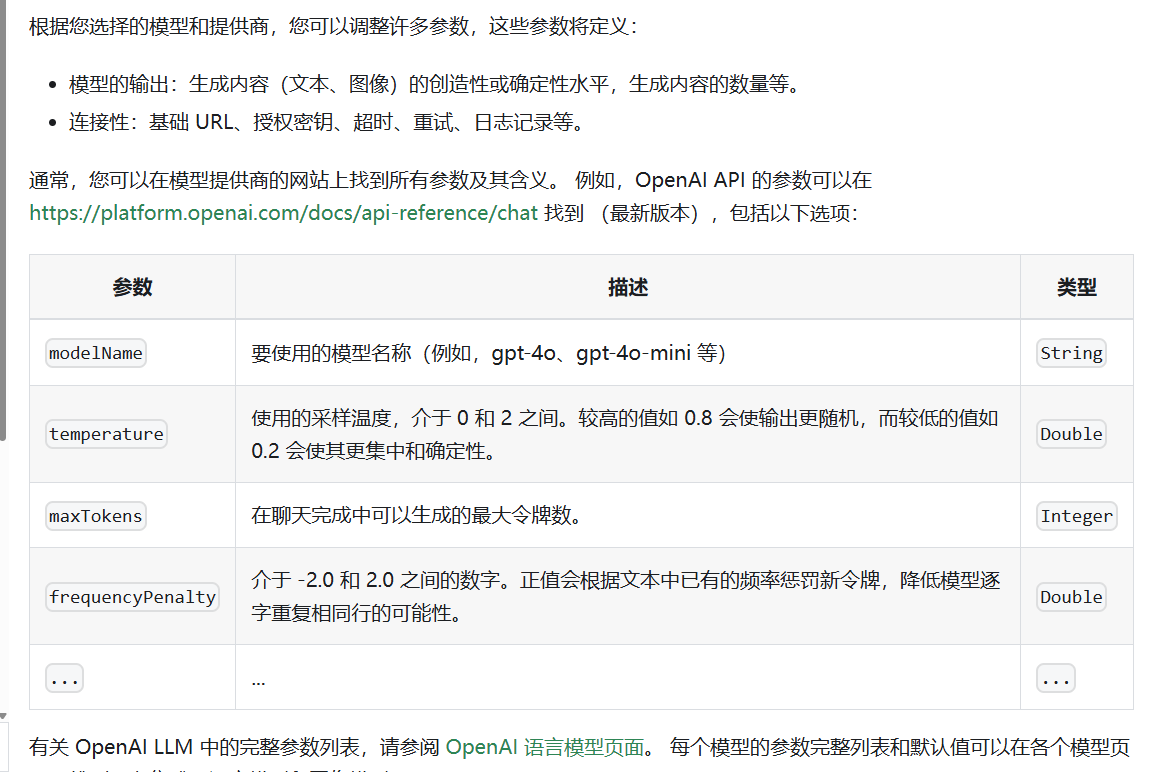Click the String type badge
The width and height of the screenshot is (1166, 772).
click(1071, 353)
